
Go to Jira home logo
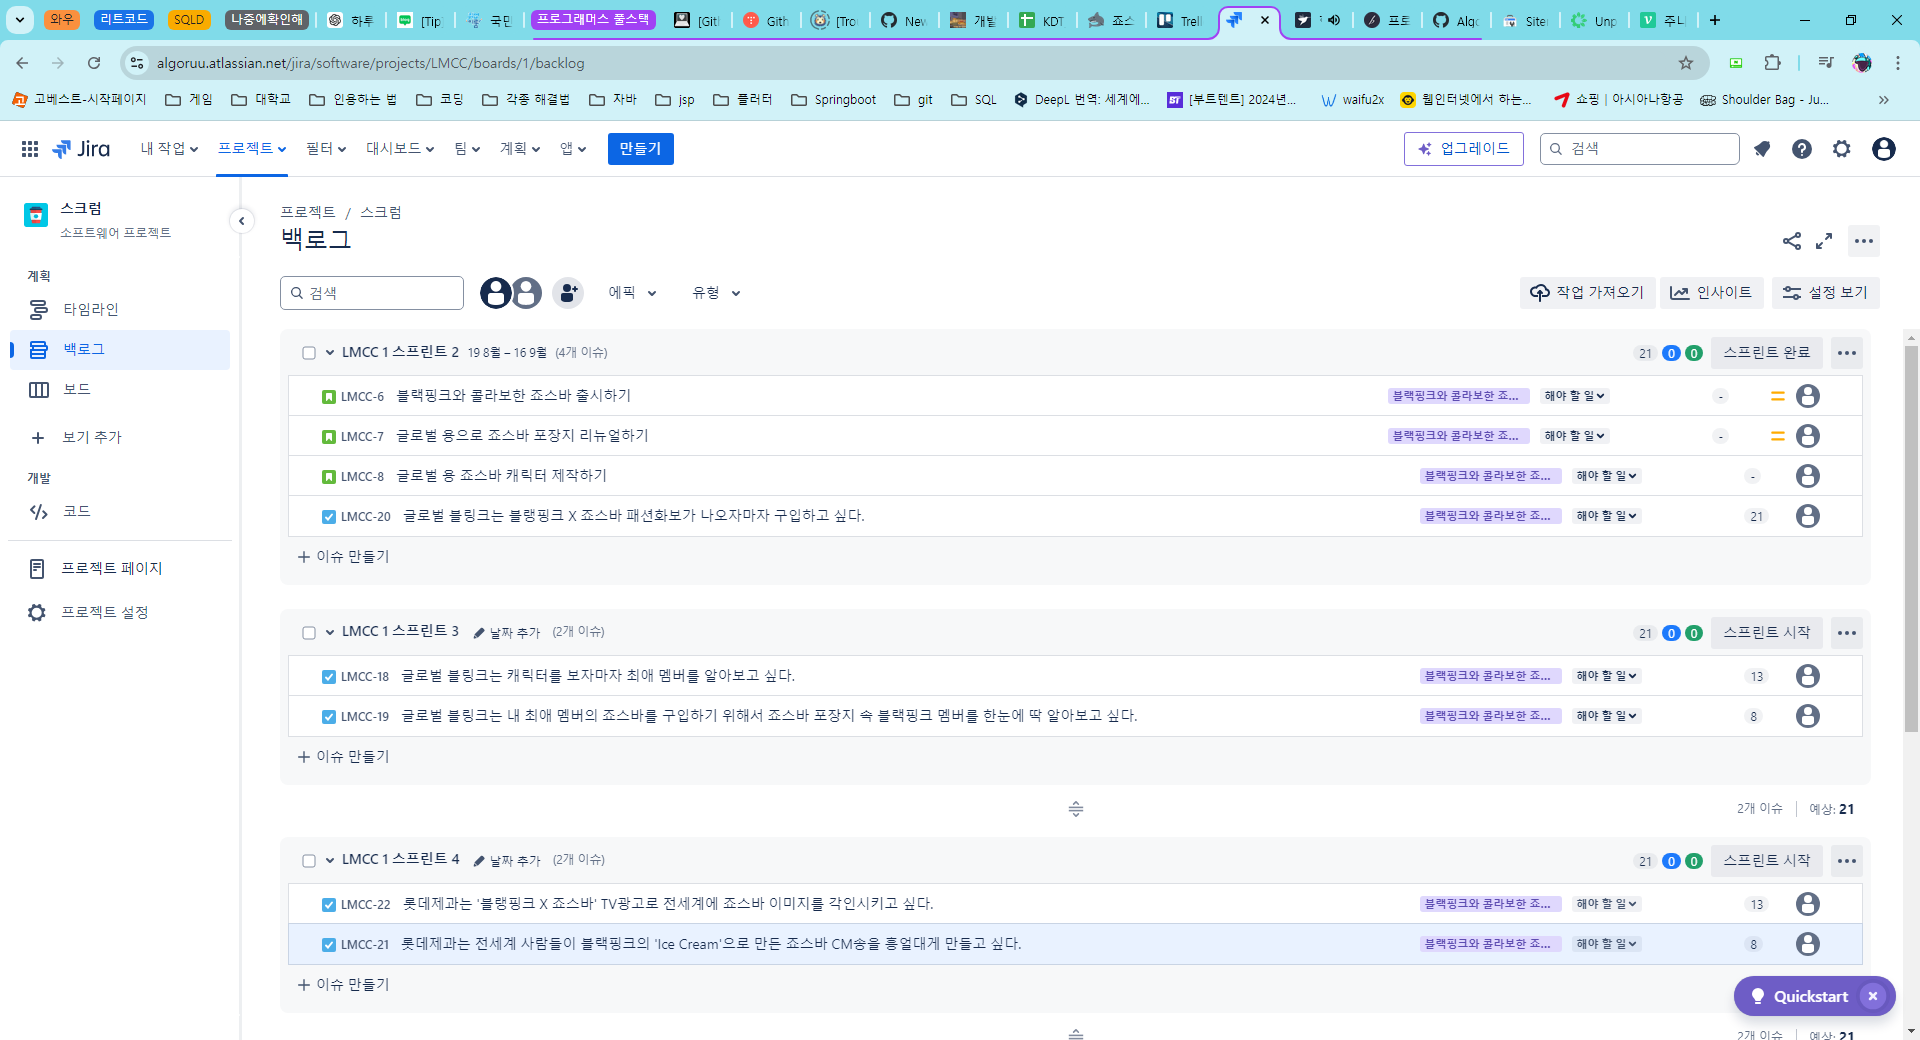(x=81, y=149)
